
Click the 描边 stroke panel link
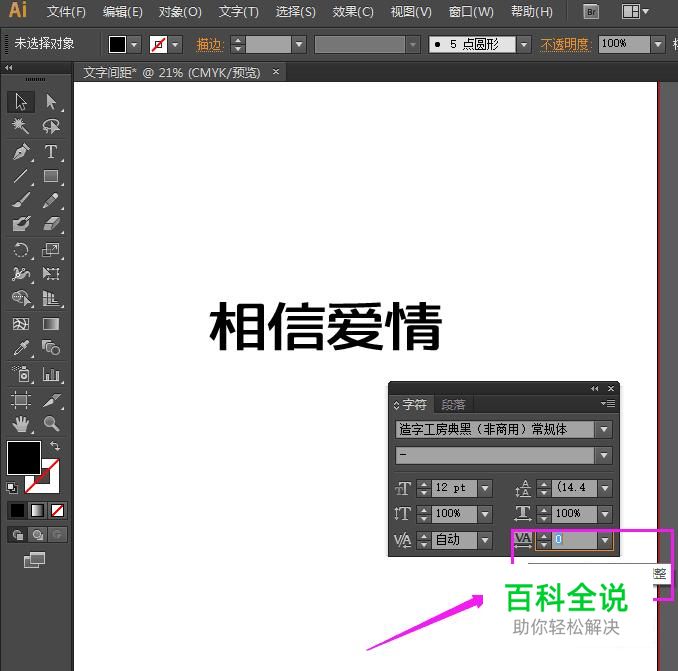pyautogui.click(x=210, y=45)
